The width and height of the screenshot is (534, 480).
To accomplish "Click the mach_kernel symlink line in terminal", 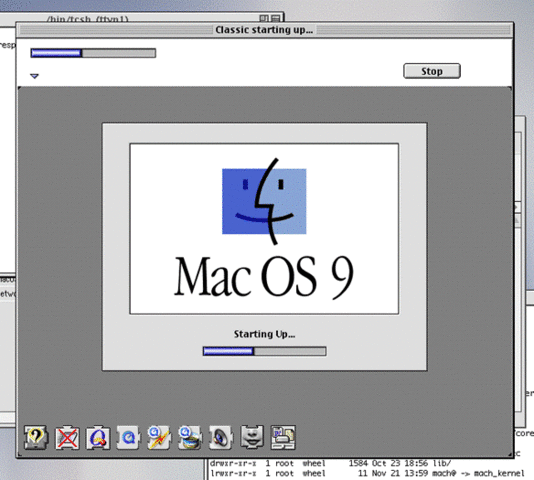I will click(x=367, y=473).
